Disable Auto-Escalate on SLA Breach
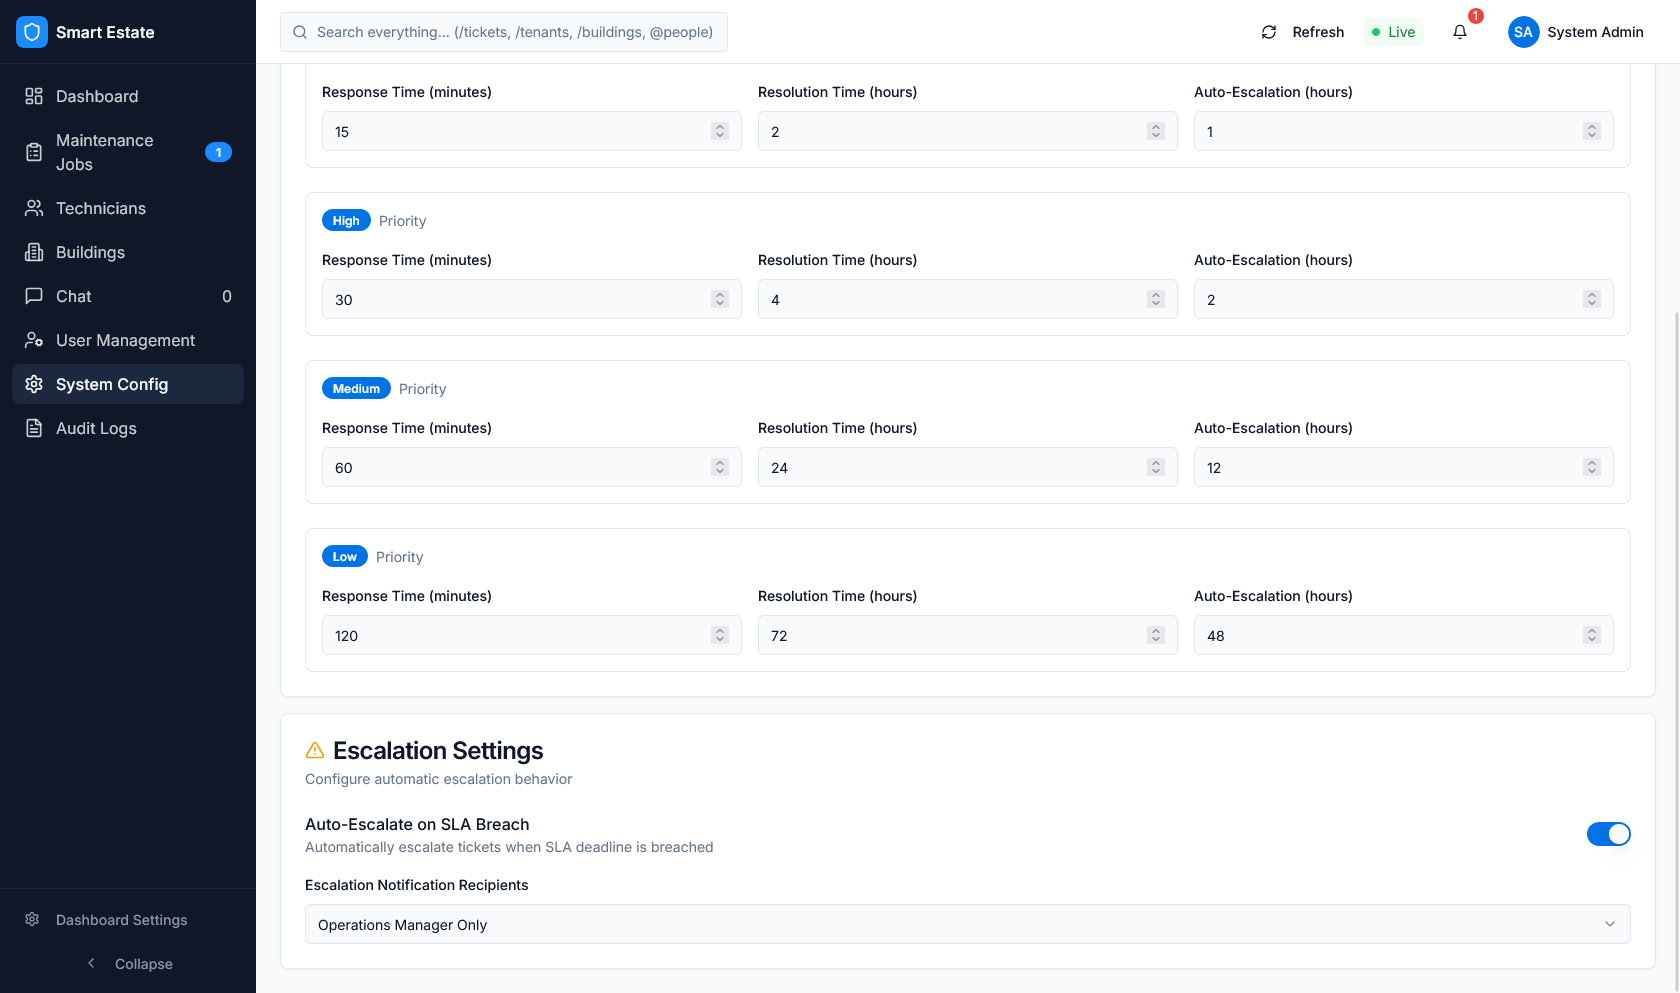The image size is (1680, 993). click(1609, 834)
